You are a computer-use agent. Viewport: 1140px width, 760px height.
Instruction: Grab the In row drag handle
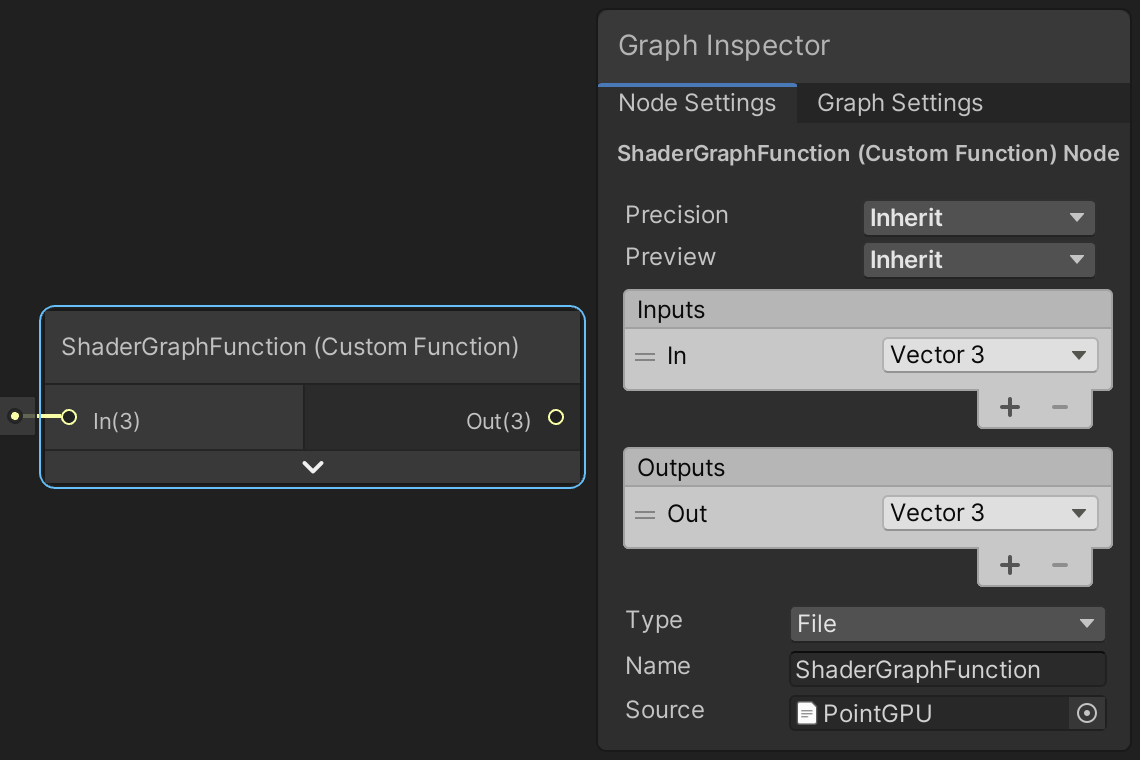pyautogui.click(x=646, y=356)
